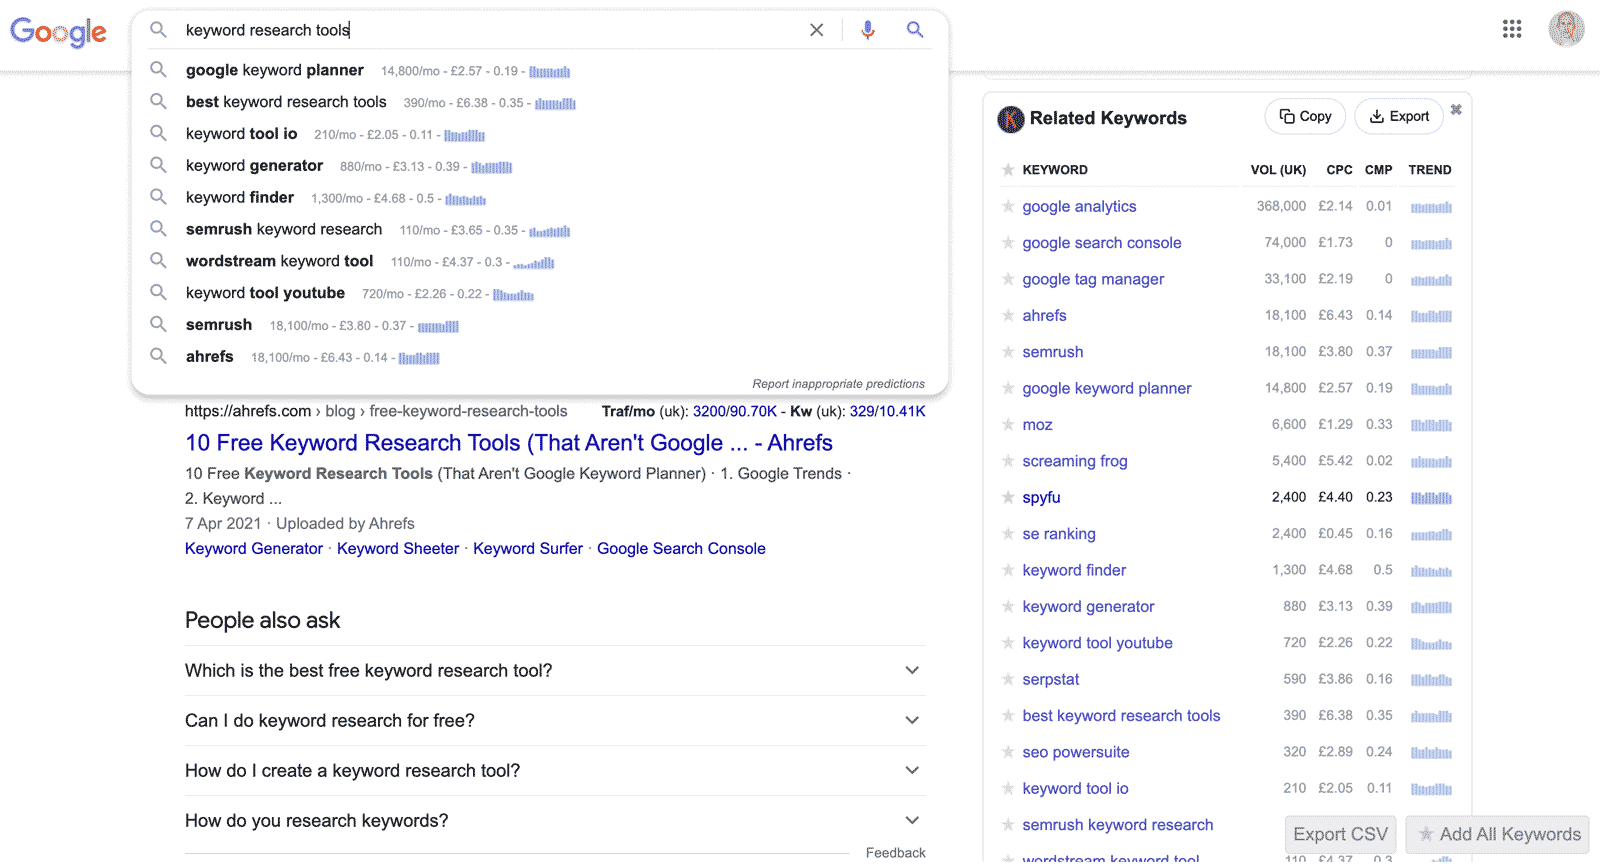This screenshot has height=864, width=1600.
Task: Open the Keyword Generator sitelink
Action: 254,549
